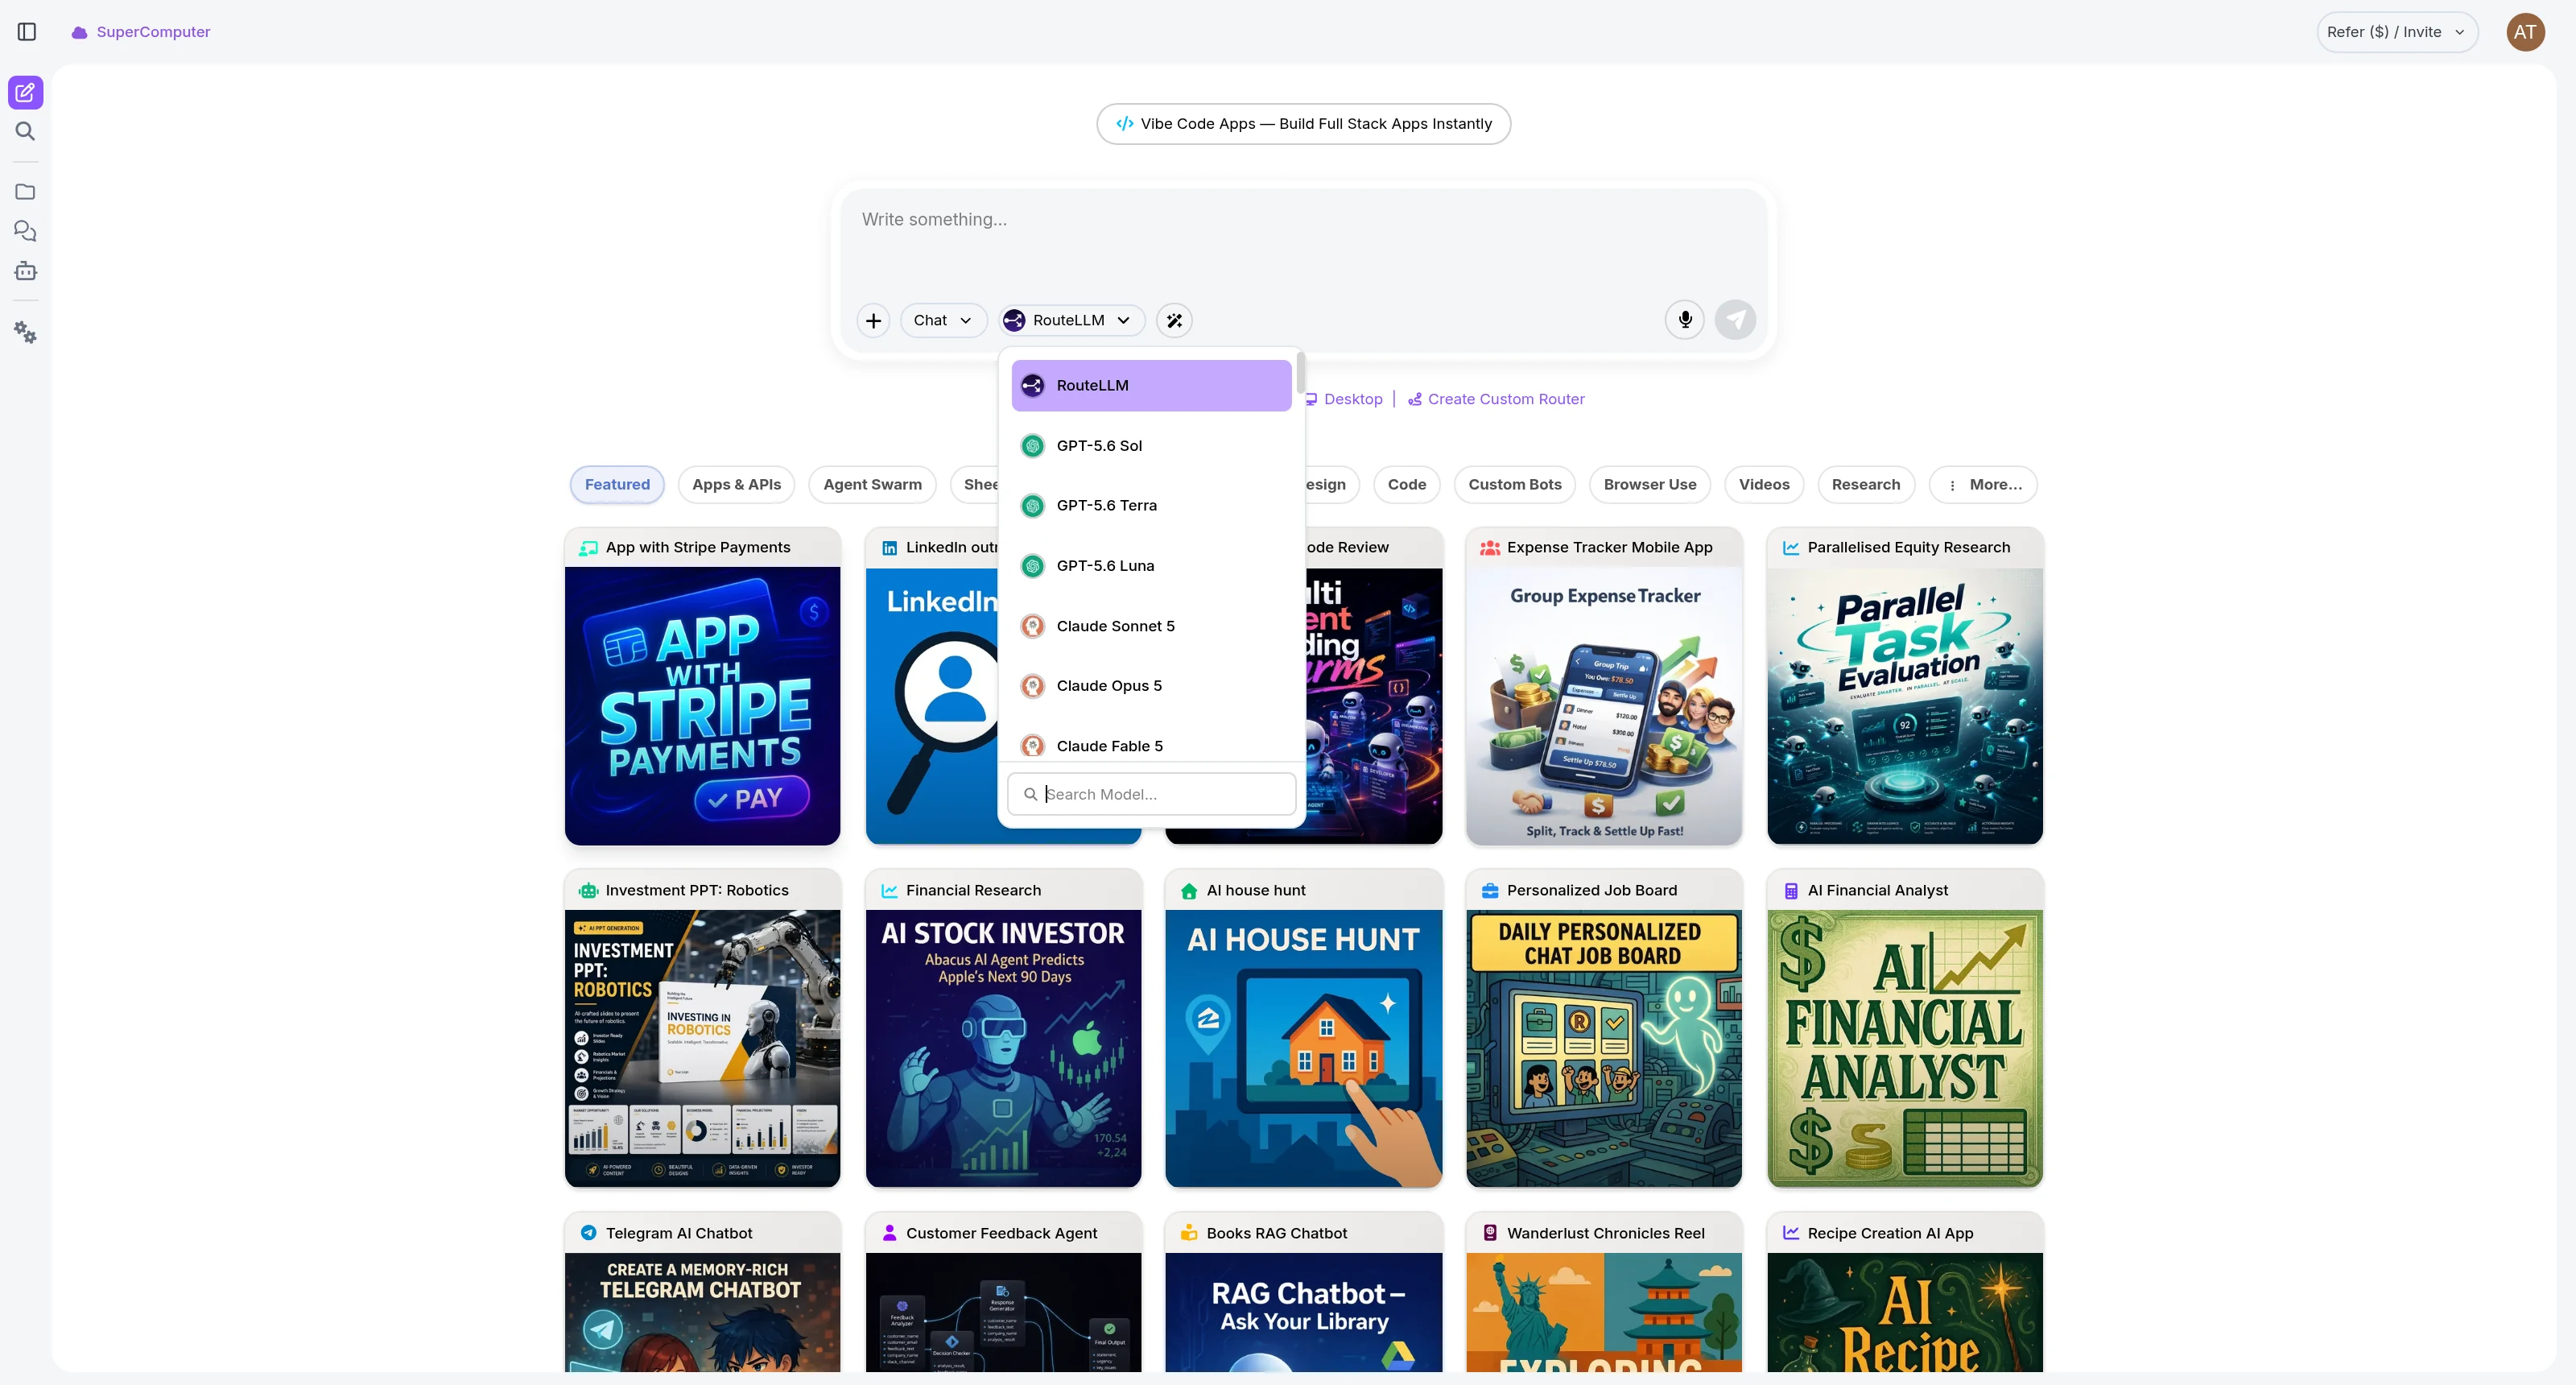Select Claude Sonnet 5 model
The image size is (2576, 1385).
tap(1151, 626)
